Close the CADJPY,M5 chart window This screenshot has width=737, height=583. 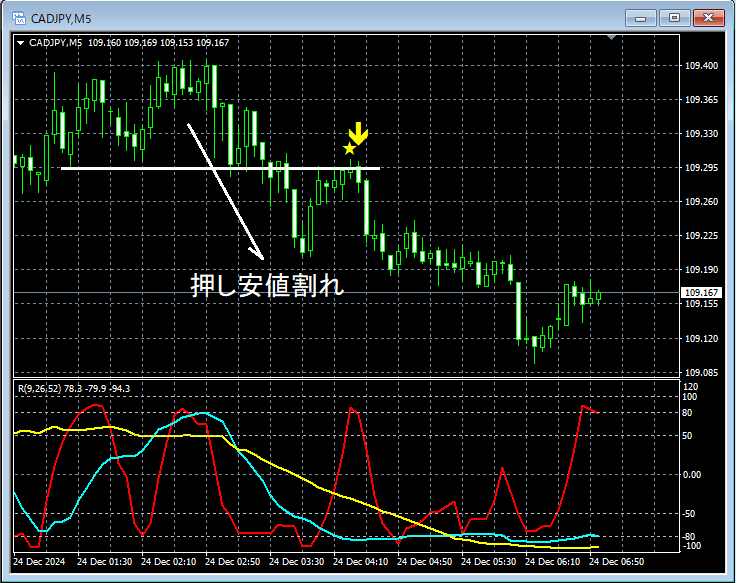[708, 18]
